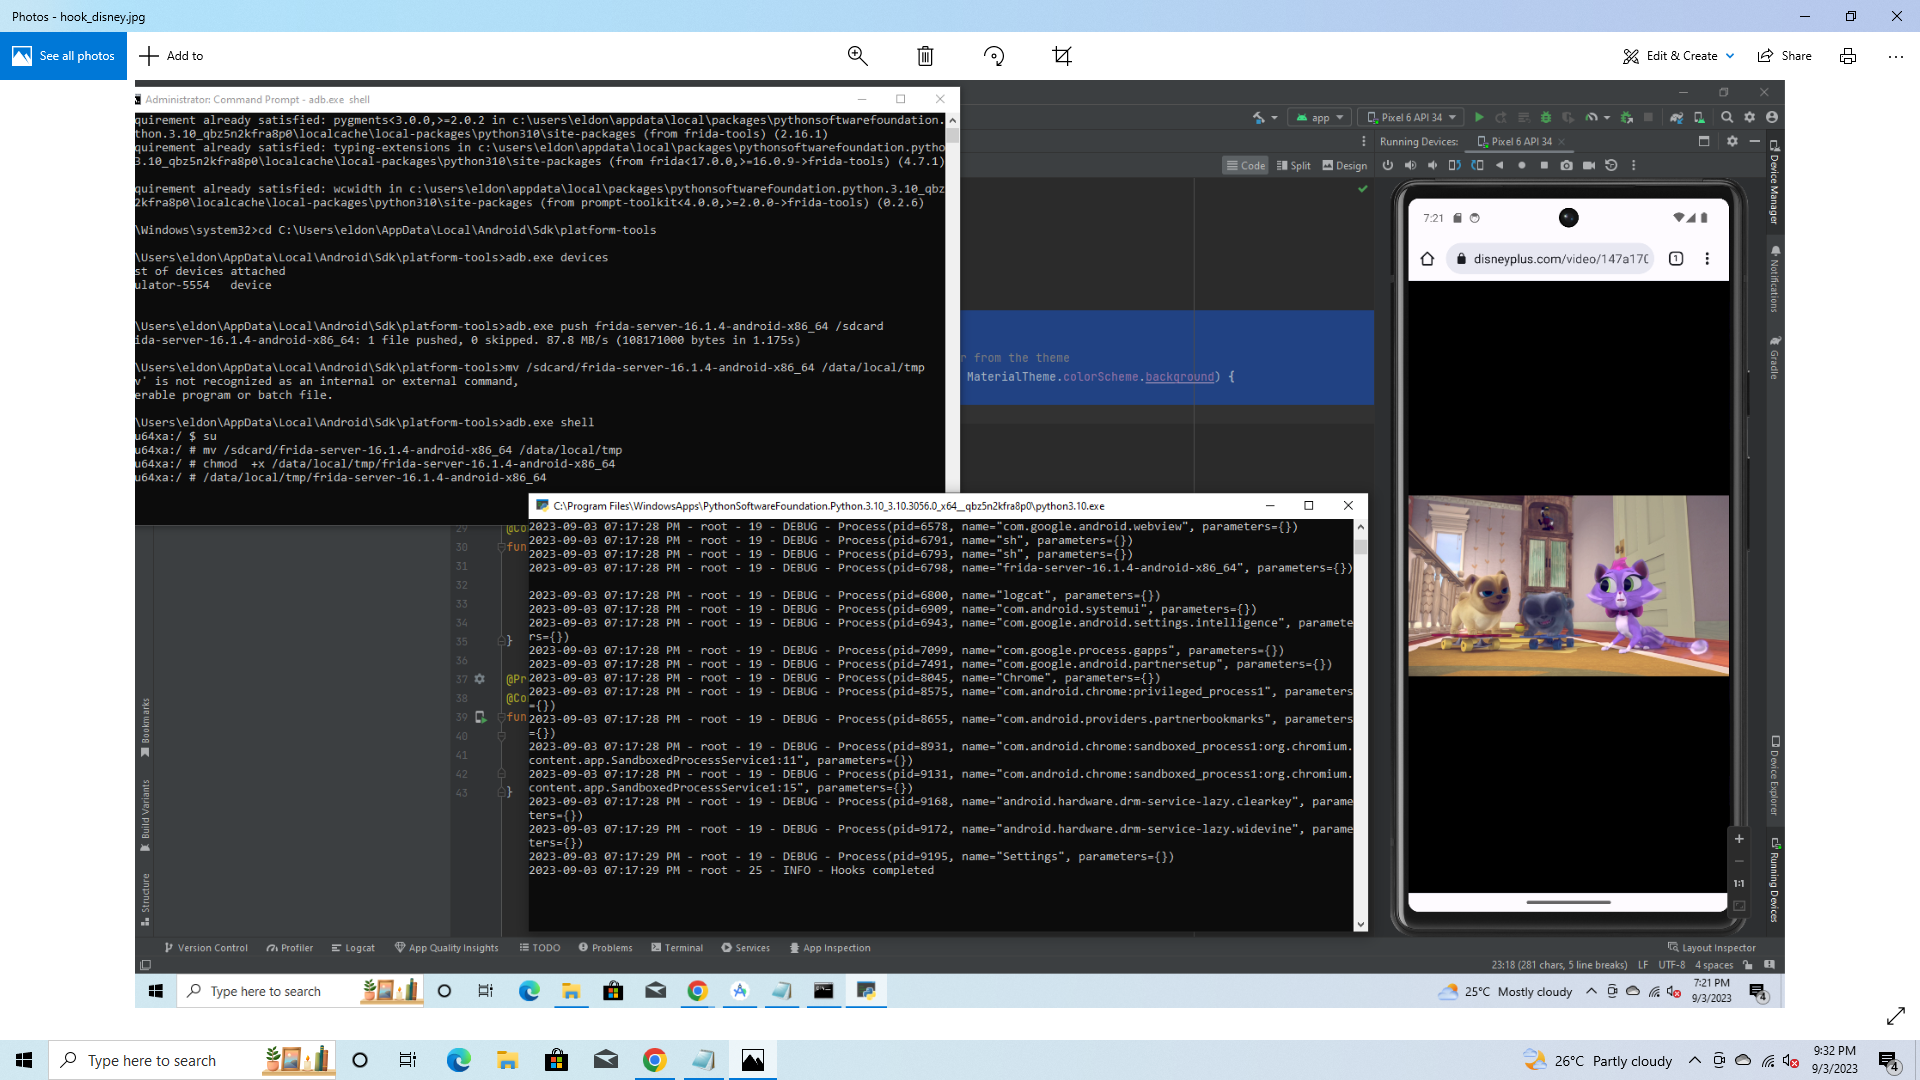Screen dimensions: 1920x1080
Task: Switch to Design view in pictured Android Studio
Action: point(1344,166)
